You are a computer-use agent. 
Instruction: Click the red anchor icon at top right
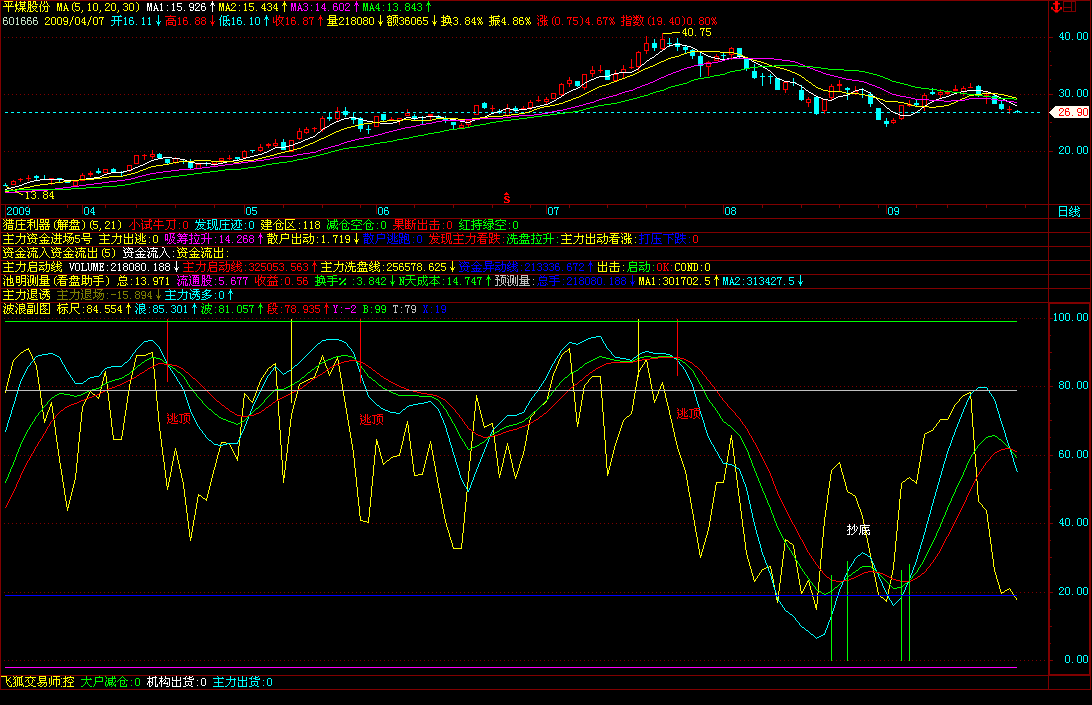1056,7
